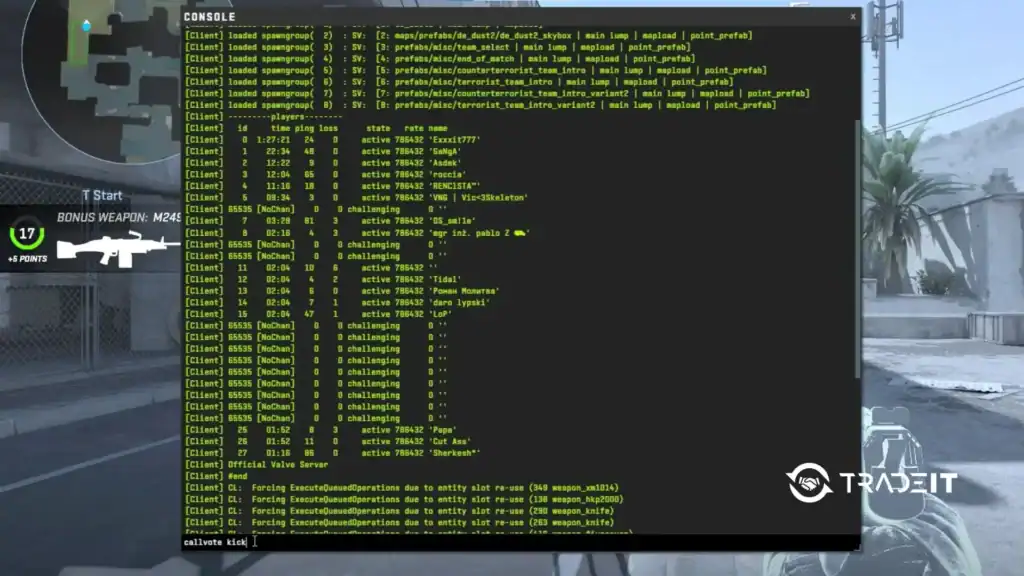Click the spawngroup 5 counterterrorist_team_intro line
1024x576 pixels.
(475, 71)
